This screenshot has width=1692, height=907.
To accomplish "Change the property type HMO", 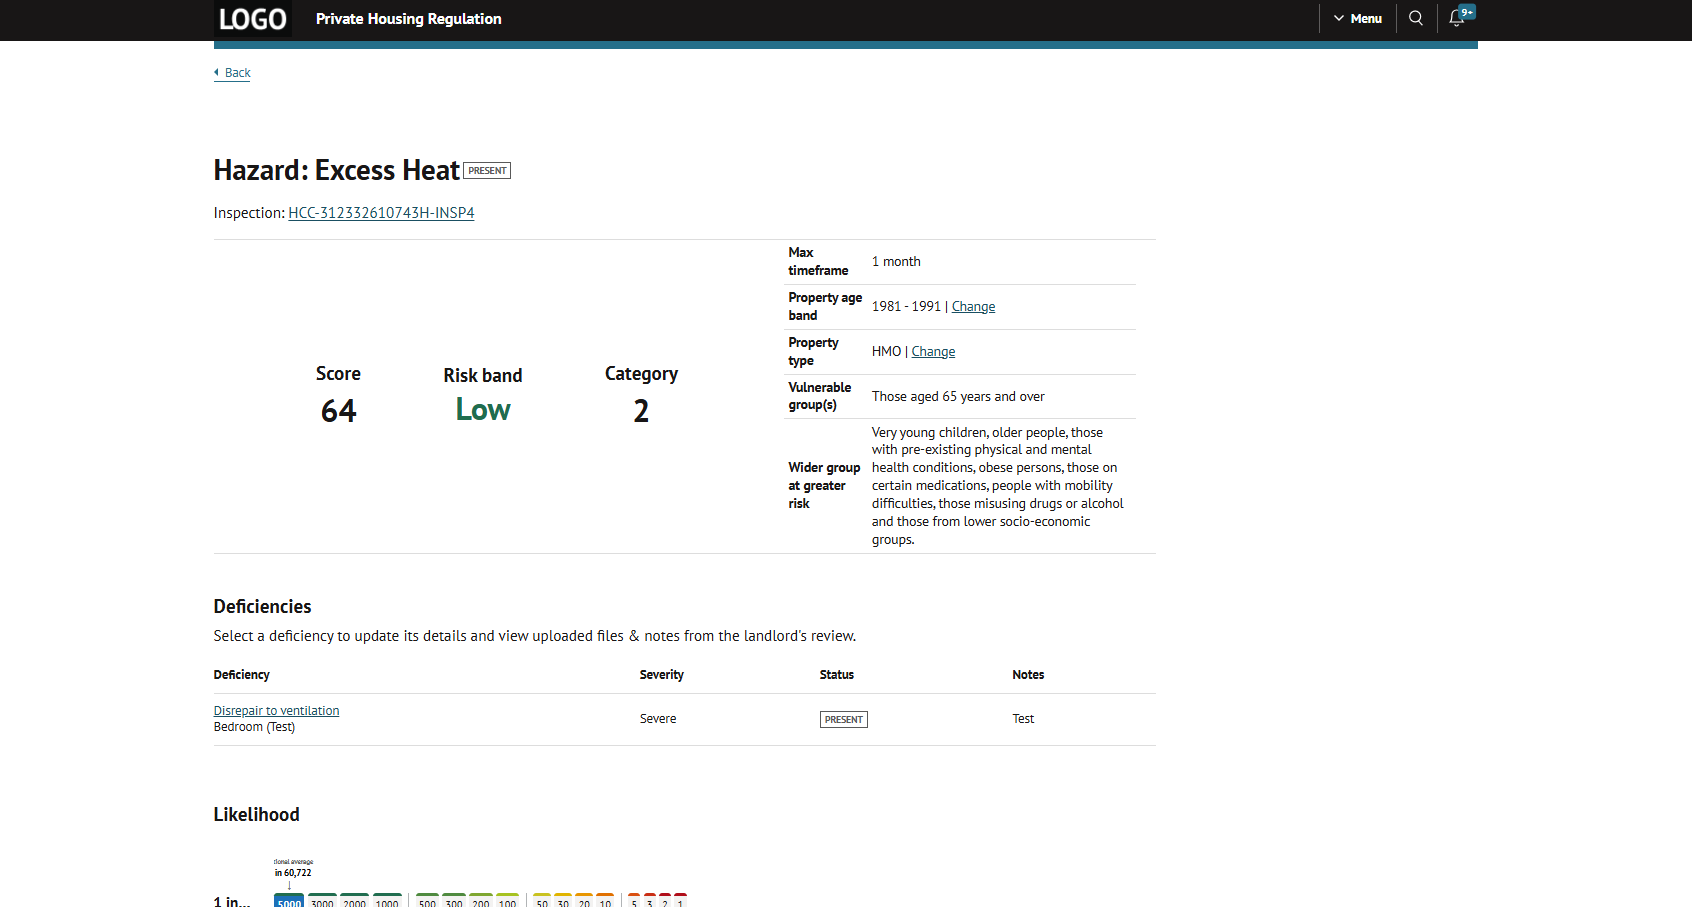I will click(x=933, y=352).
